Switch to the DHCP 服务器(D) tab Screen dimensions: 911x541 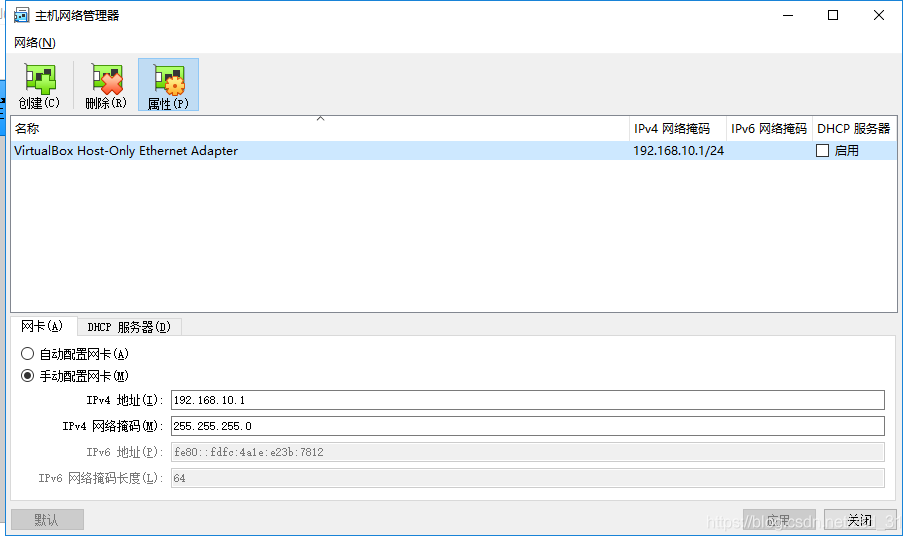click(x=129, y=327)
